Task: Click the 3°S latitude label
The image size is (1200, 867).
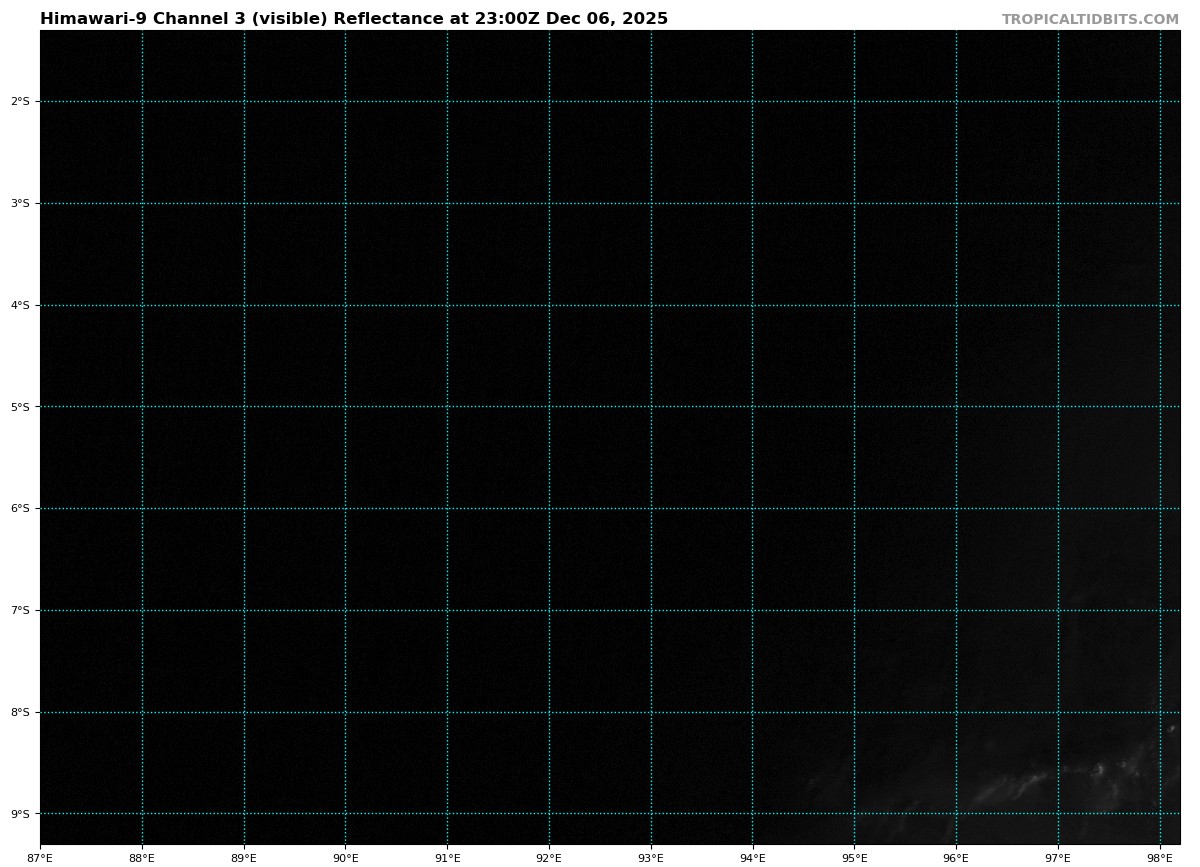Action: click(x=20, y=204)
